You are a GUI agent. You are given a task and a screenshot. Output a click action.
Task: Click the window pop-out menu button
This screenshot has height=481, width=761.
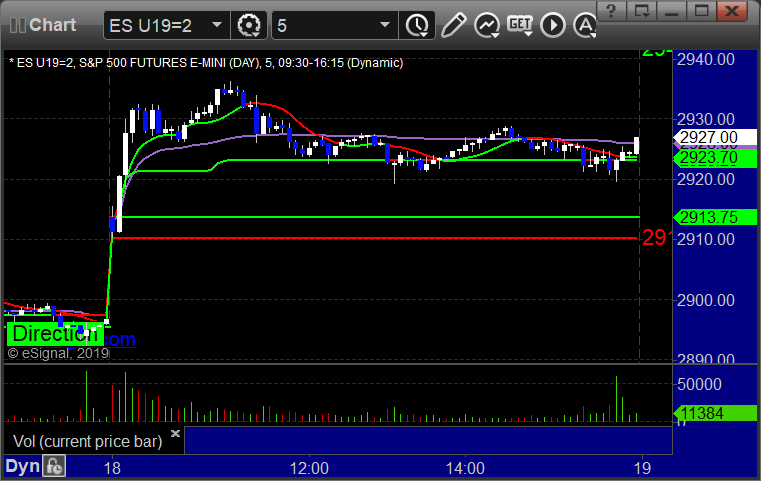coord(641,10)
